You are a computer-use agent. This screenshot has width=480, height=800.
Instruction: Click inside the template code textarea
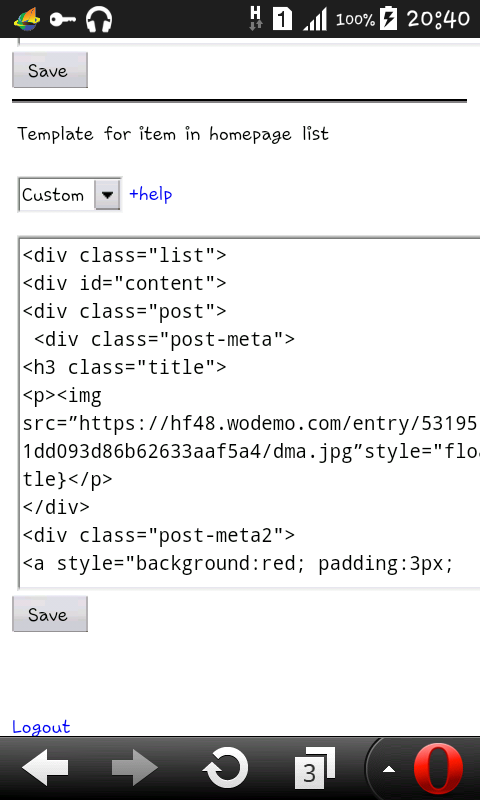[x=249, y=413]
